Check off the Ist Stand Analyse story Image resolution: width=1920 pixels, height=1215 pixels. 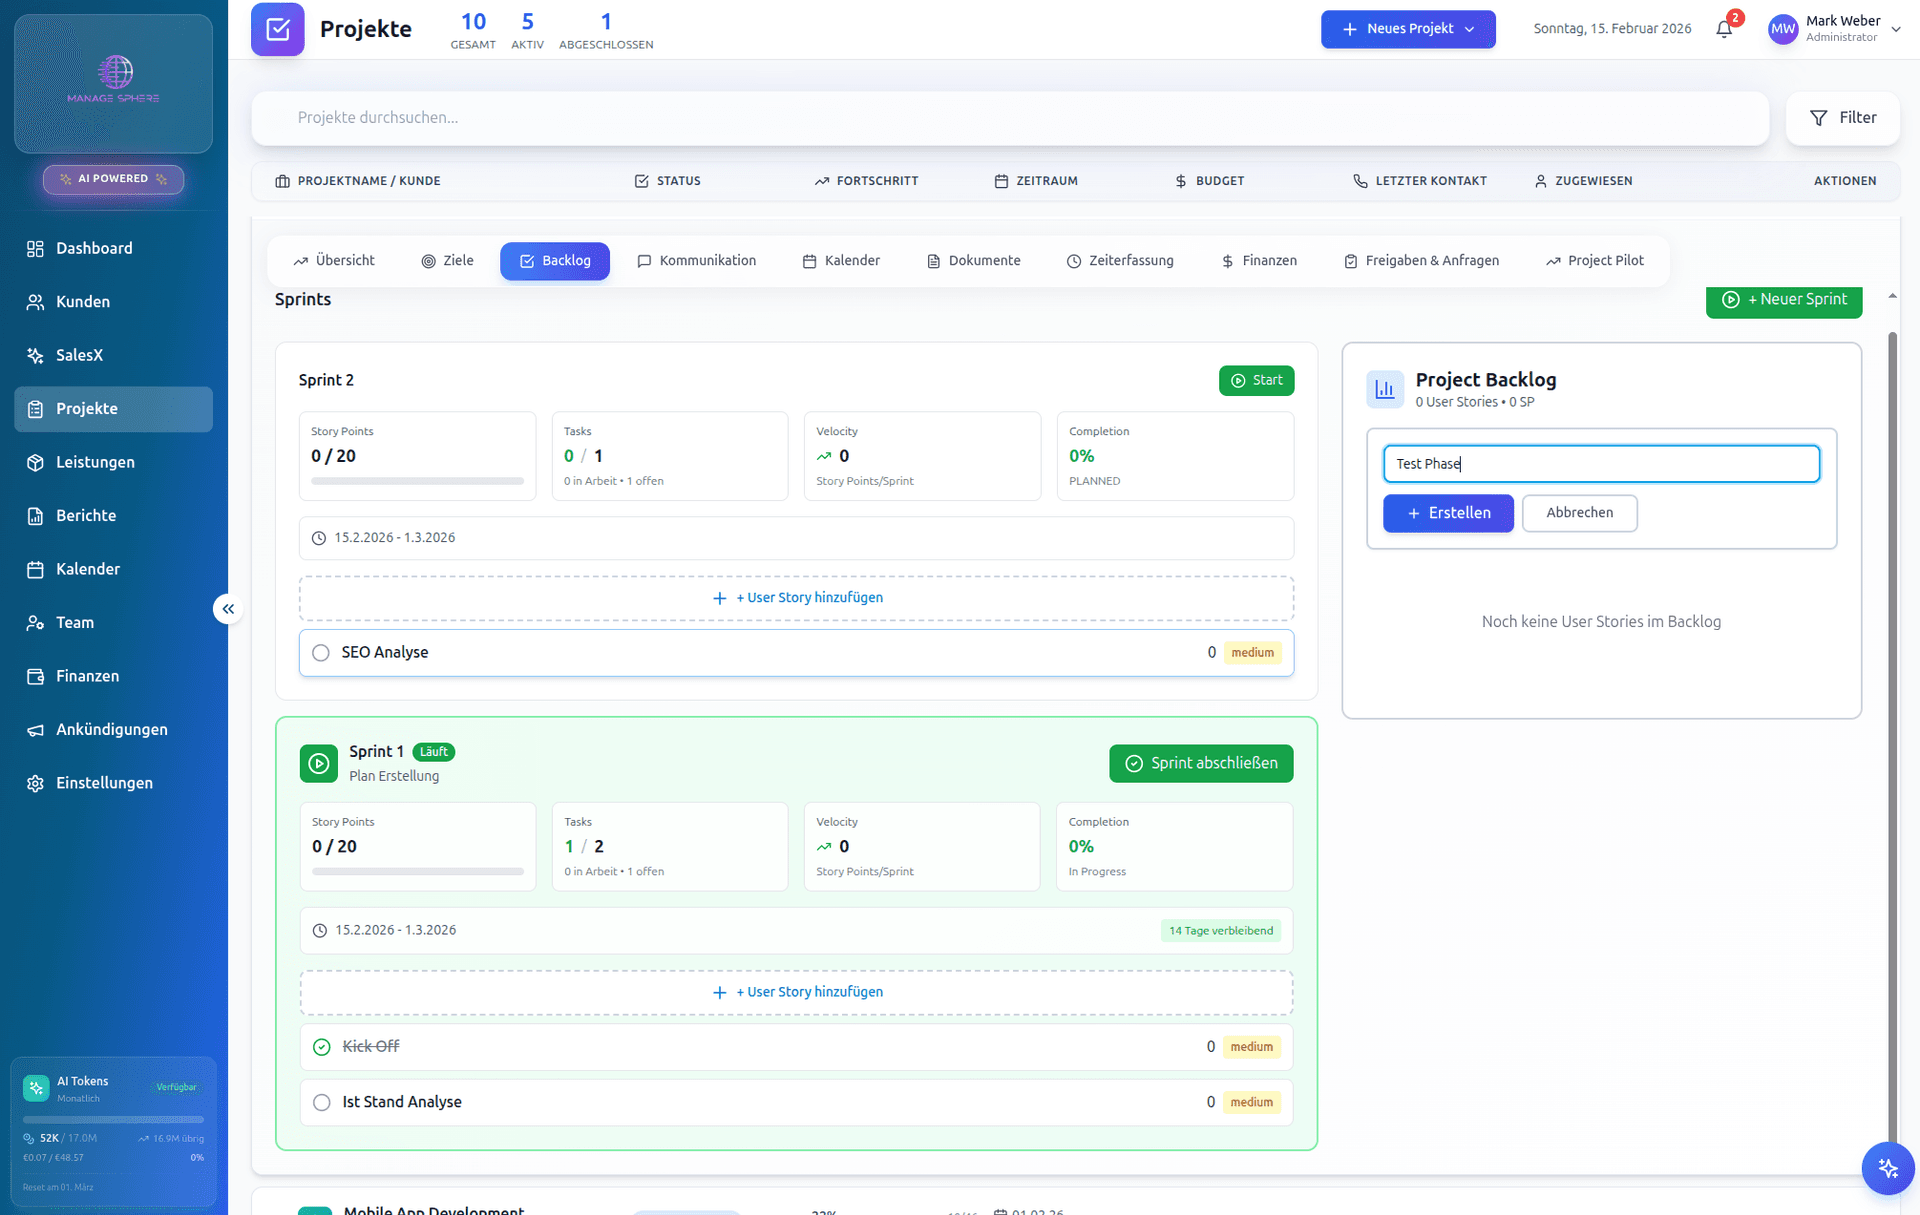pos(321,1102)
